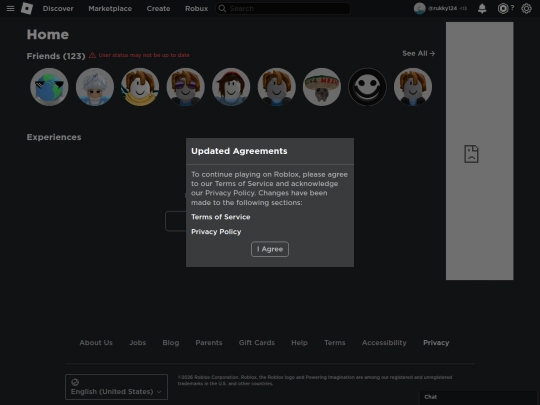Go to the Discover tab
540x405 pixels.
point(58,8)
